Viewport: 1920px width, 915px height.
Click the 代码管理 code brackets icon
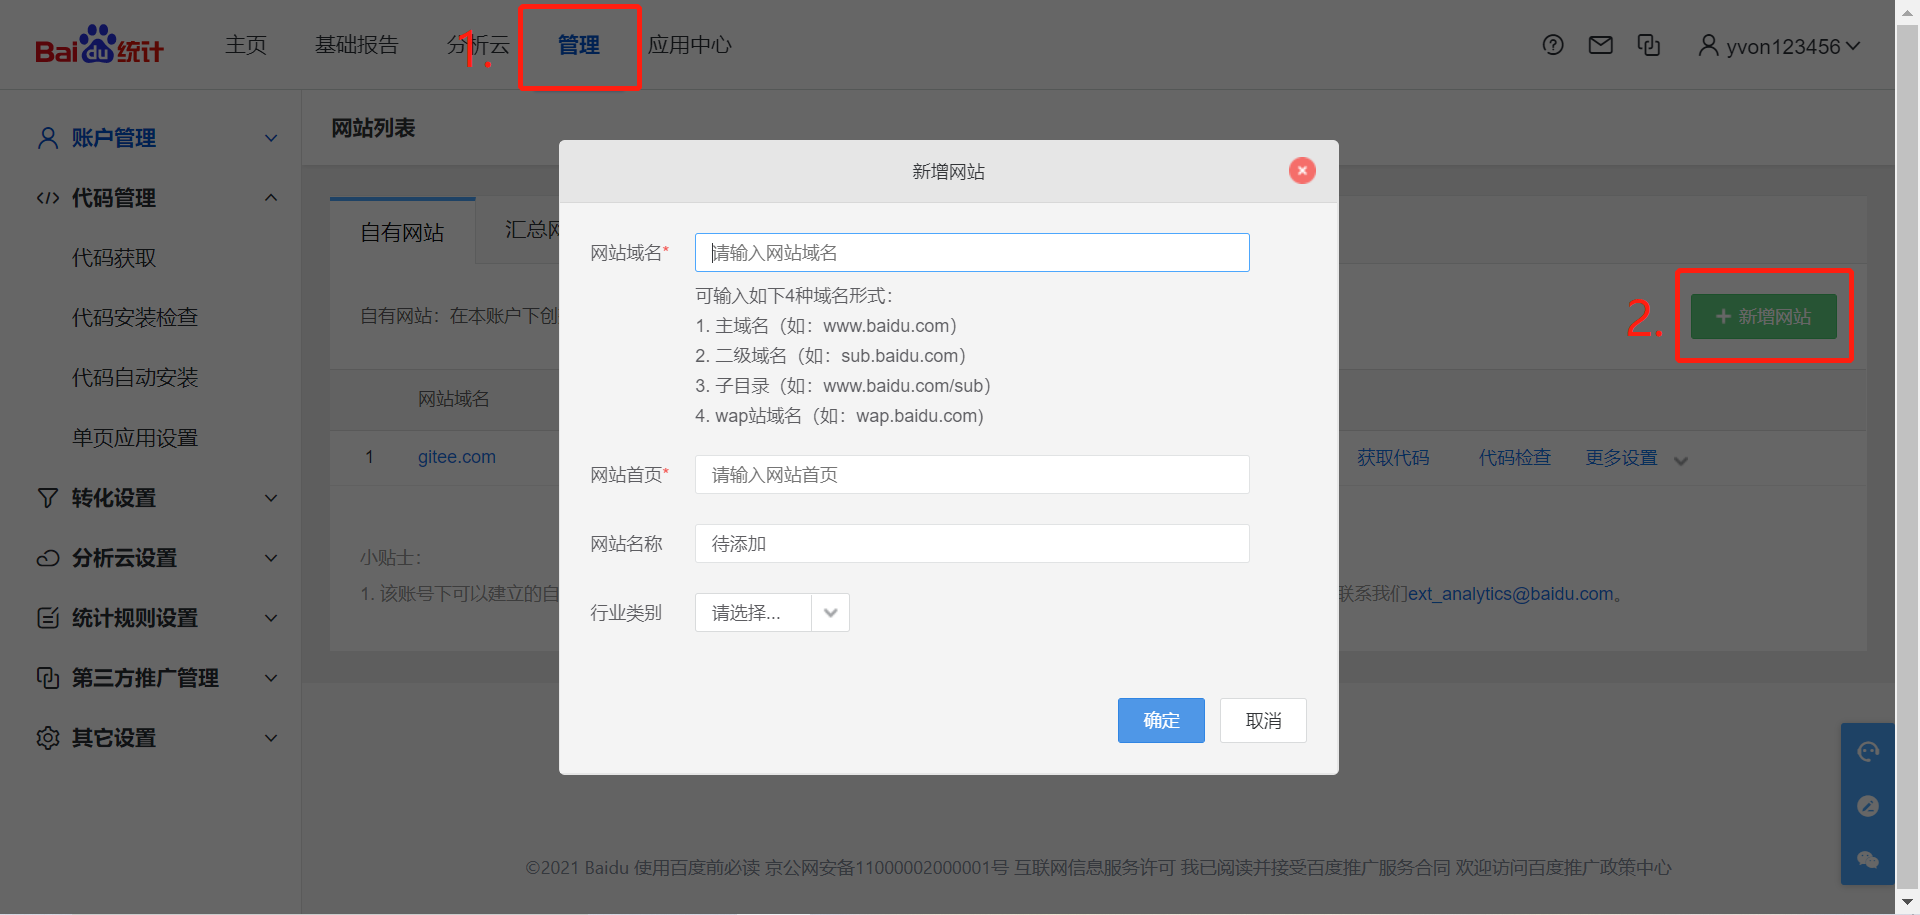[47, 198]
